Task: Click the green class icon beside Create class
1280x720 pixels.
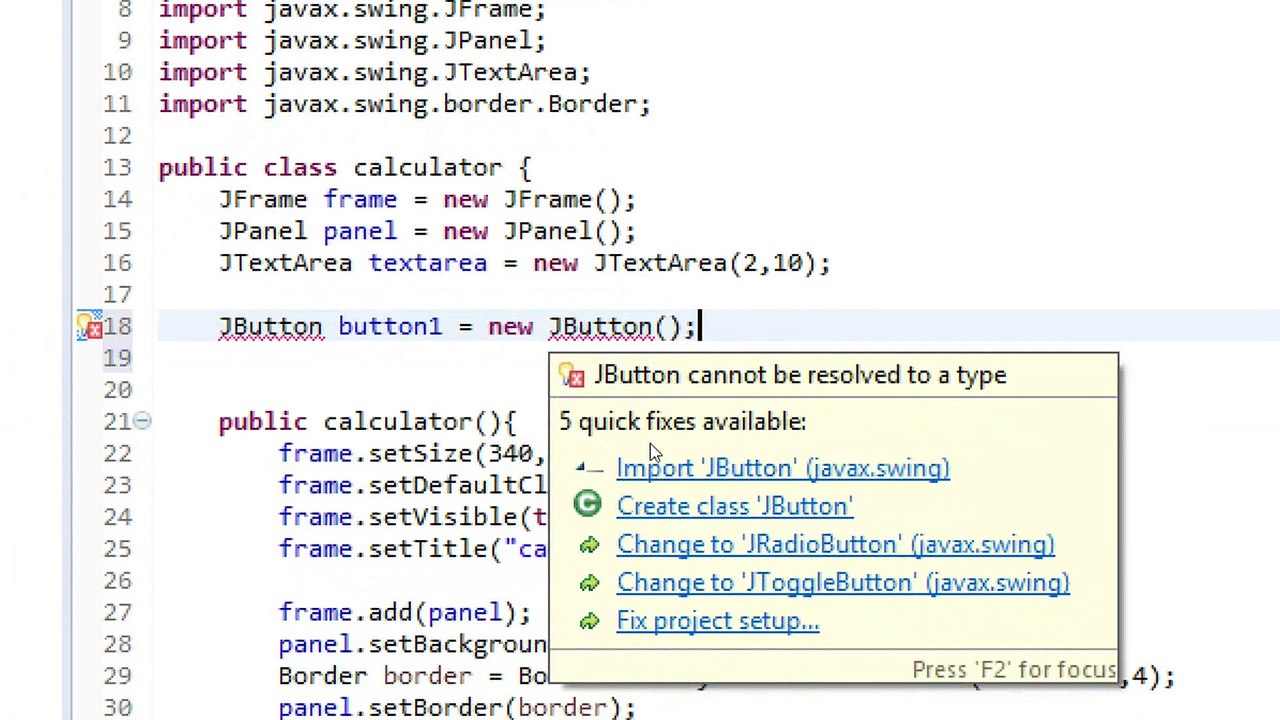Action: coord(588,505)
